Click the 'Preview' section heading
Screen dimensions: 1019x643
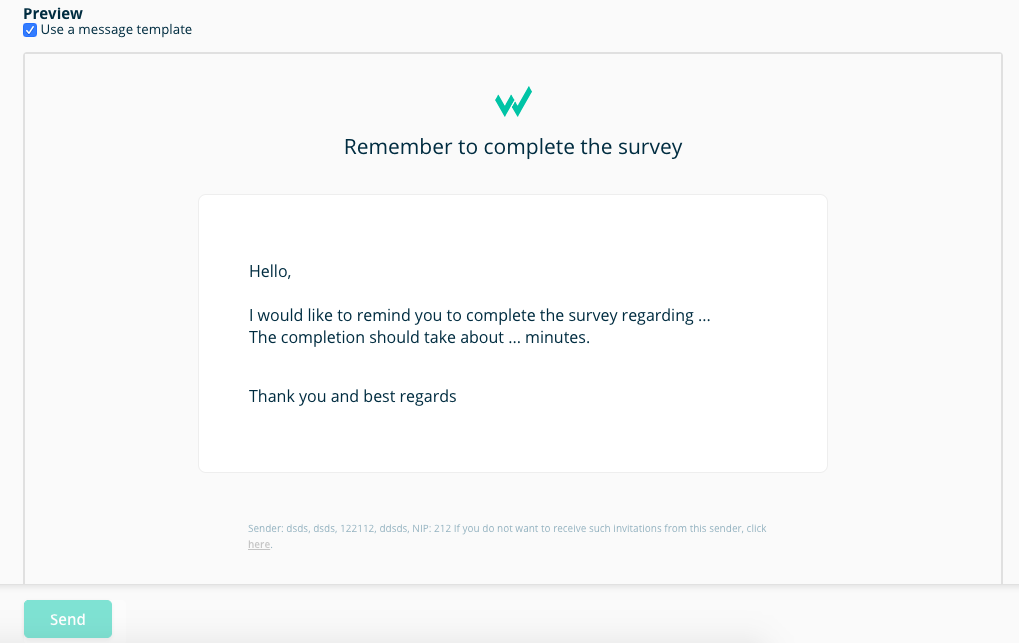53,13
